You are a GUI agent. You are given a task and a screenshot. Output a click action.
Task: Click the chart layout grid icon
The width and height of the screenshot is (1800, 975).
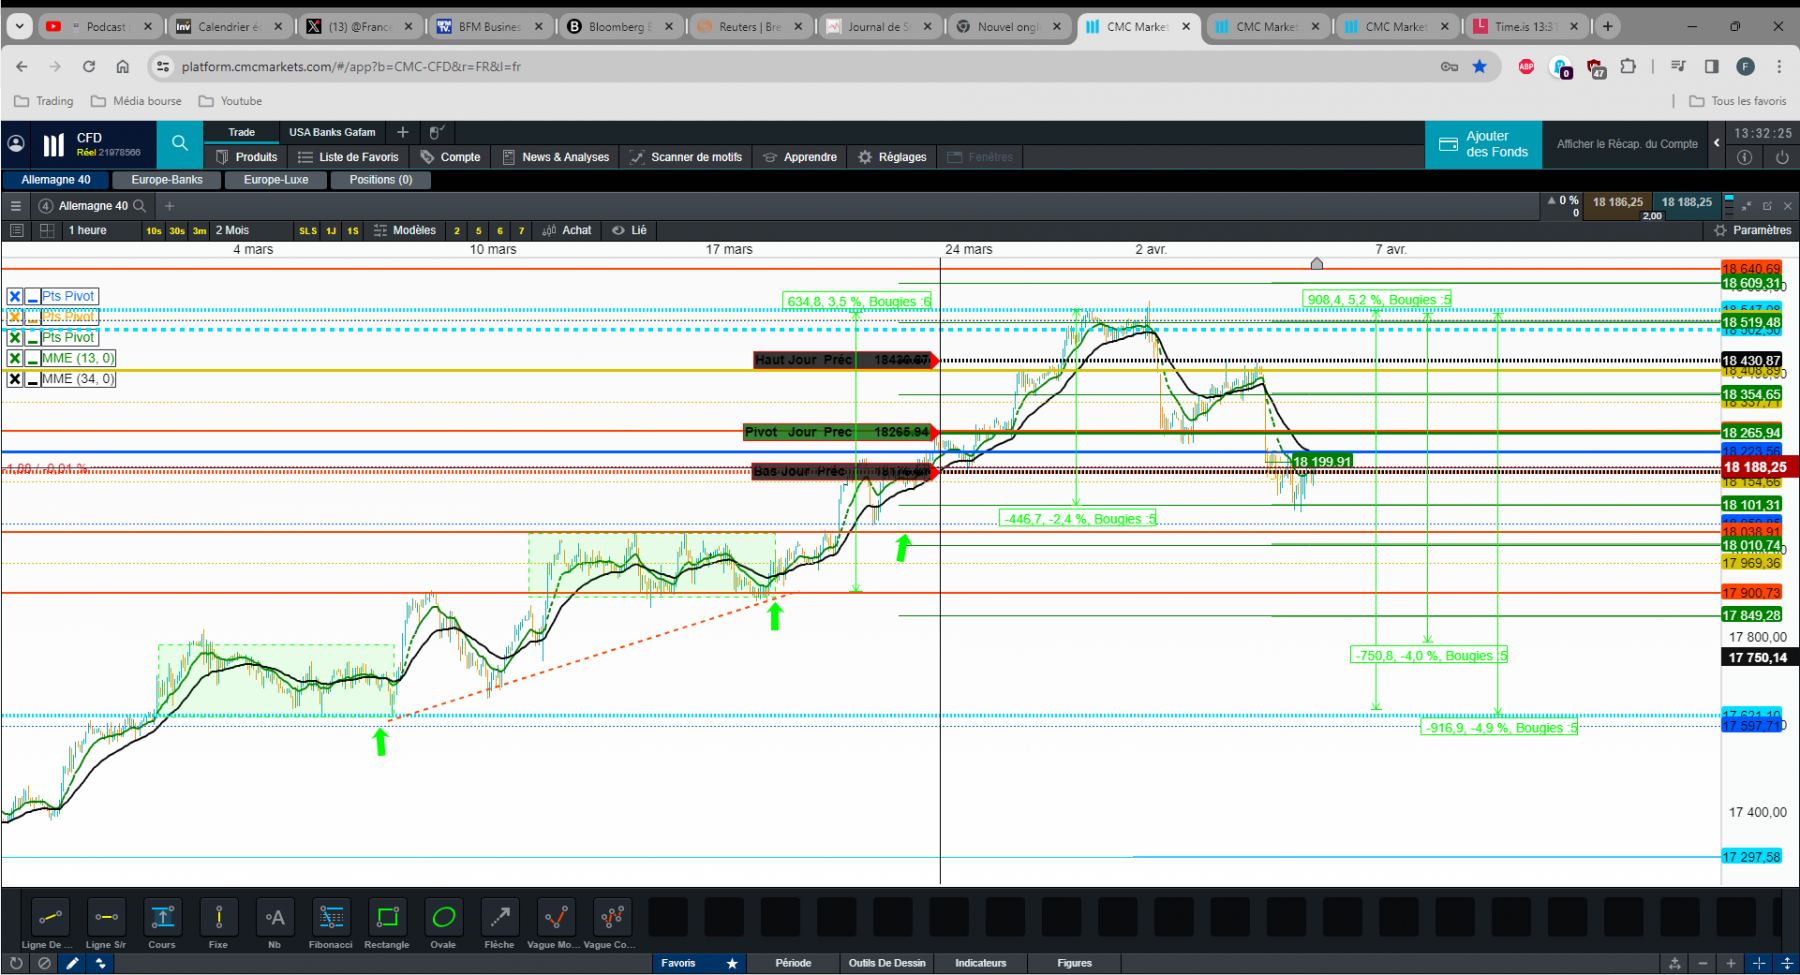coord(47,230)
